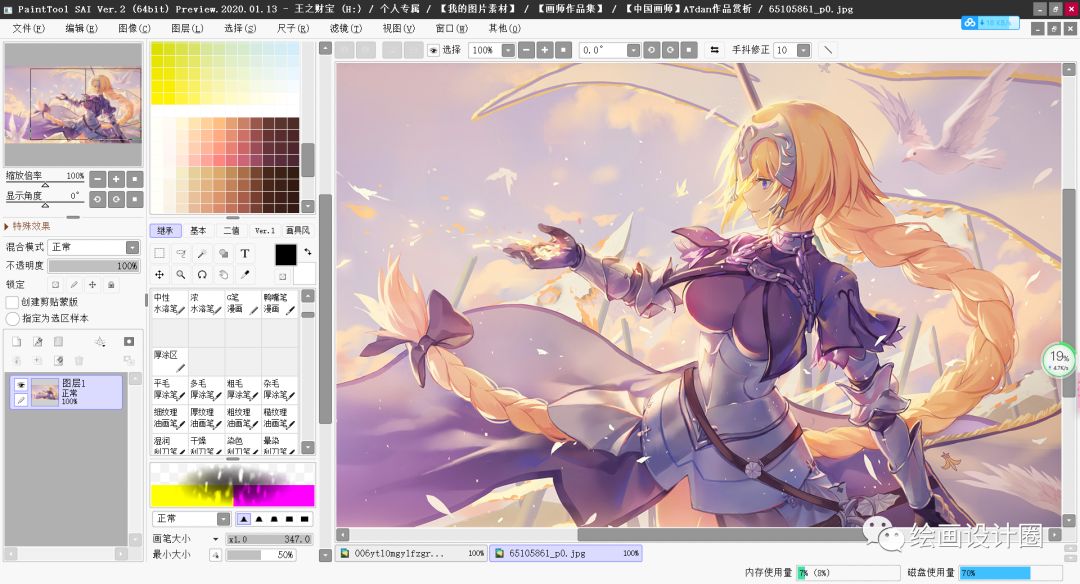Create a new normal layer

(17, 342)
